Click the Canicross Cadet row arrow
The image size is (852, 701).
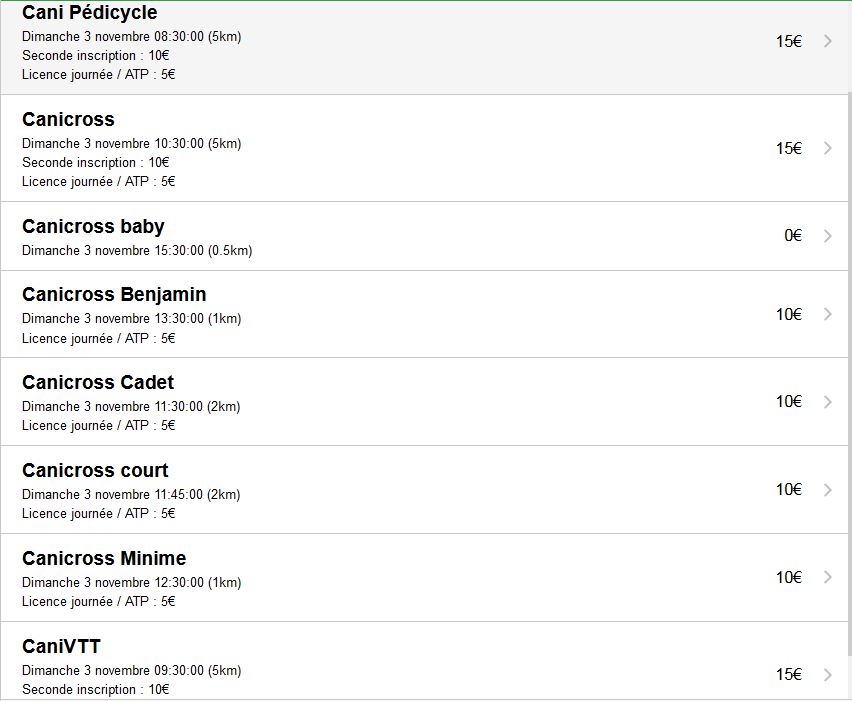[x=828, y=402]
